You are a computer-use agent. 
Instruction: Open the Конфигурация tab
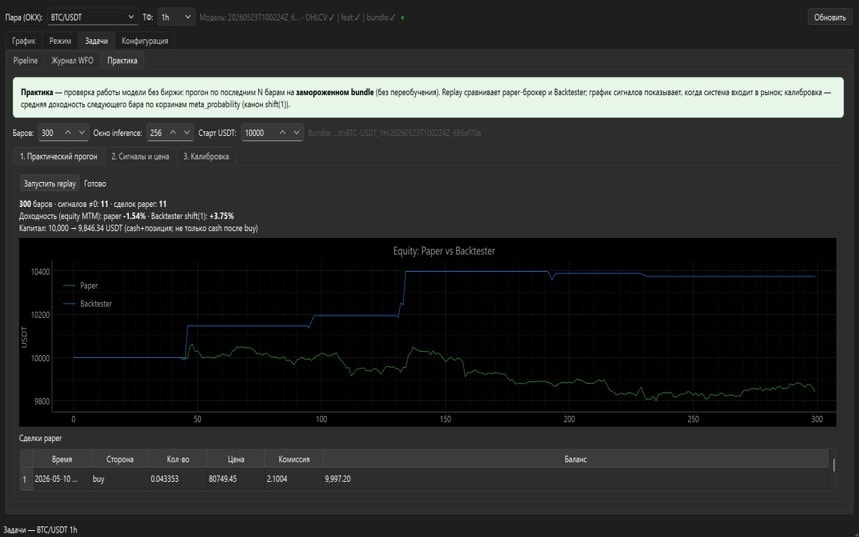click(145, 41)
